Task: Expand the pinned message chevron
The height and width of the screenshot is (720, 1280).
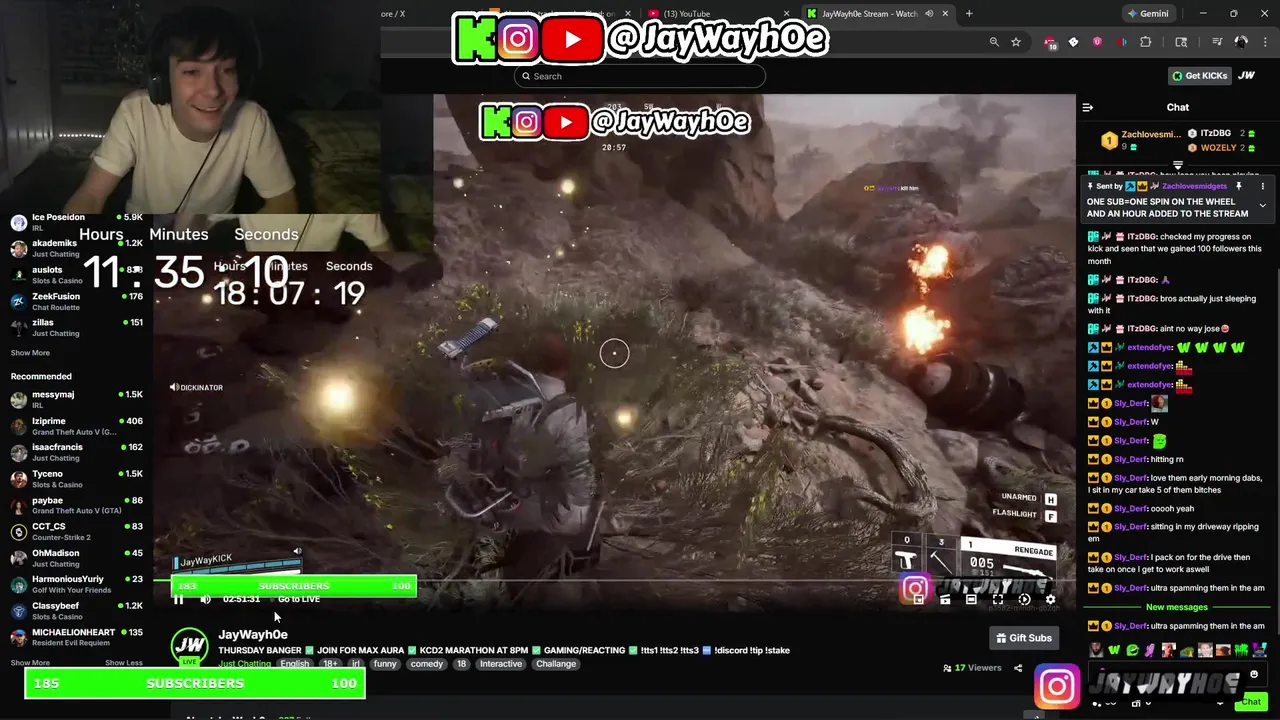Action: click(1262, 206)
